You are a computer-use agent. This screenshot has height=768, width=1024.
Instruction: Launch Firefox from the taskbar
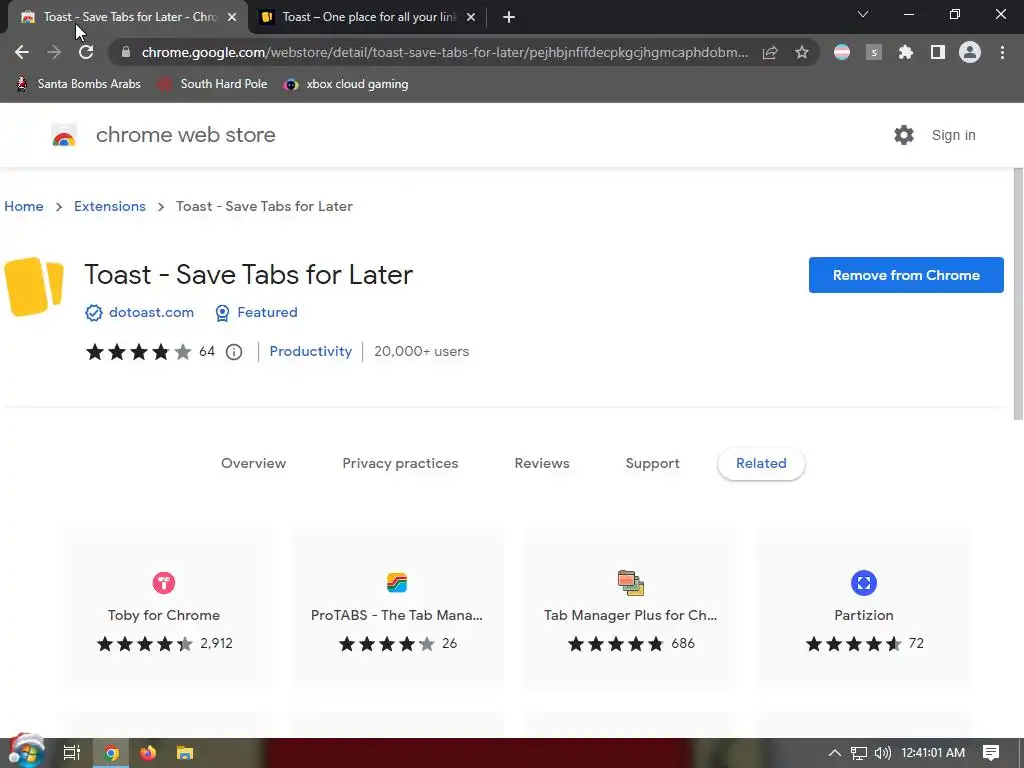click(148, 753)
